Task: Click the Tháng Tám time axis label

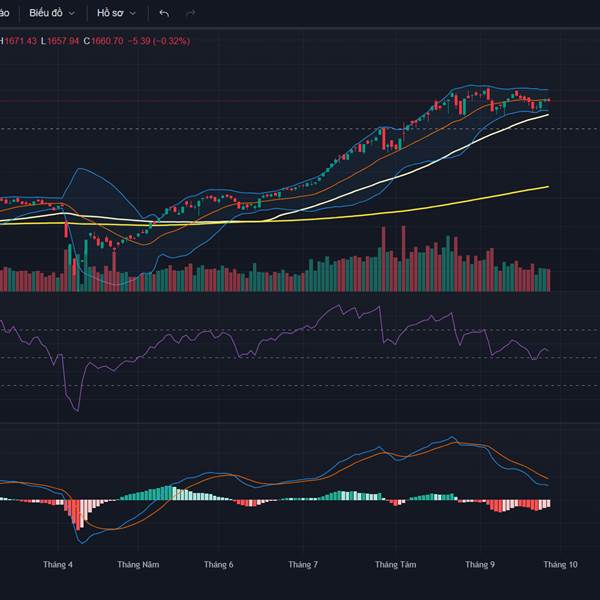Action: [x=395, y=565]
